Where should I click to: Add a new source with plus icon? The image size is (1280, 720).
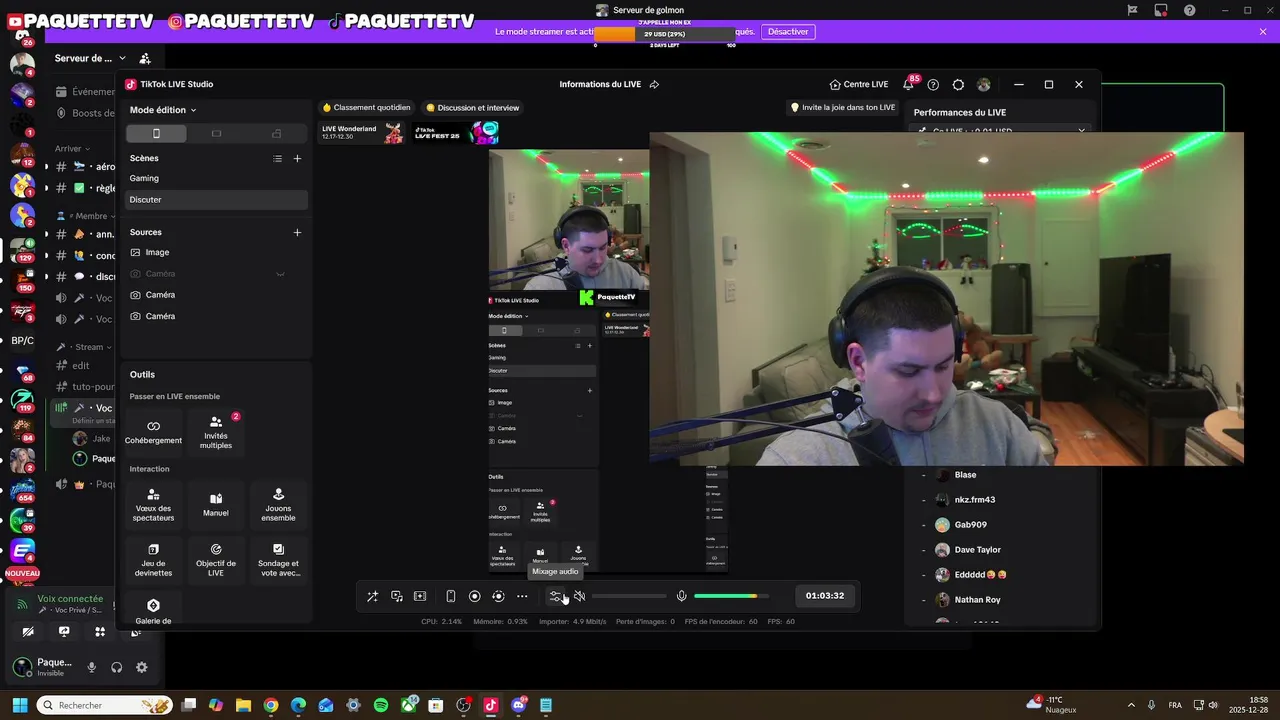point(297,232)
